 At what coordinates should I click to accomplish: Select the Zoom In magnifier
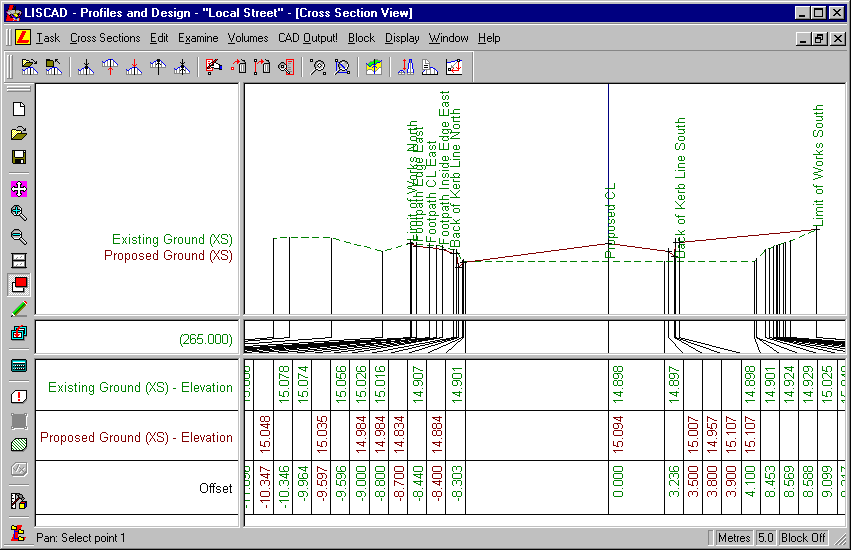coord(19,212)
